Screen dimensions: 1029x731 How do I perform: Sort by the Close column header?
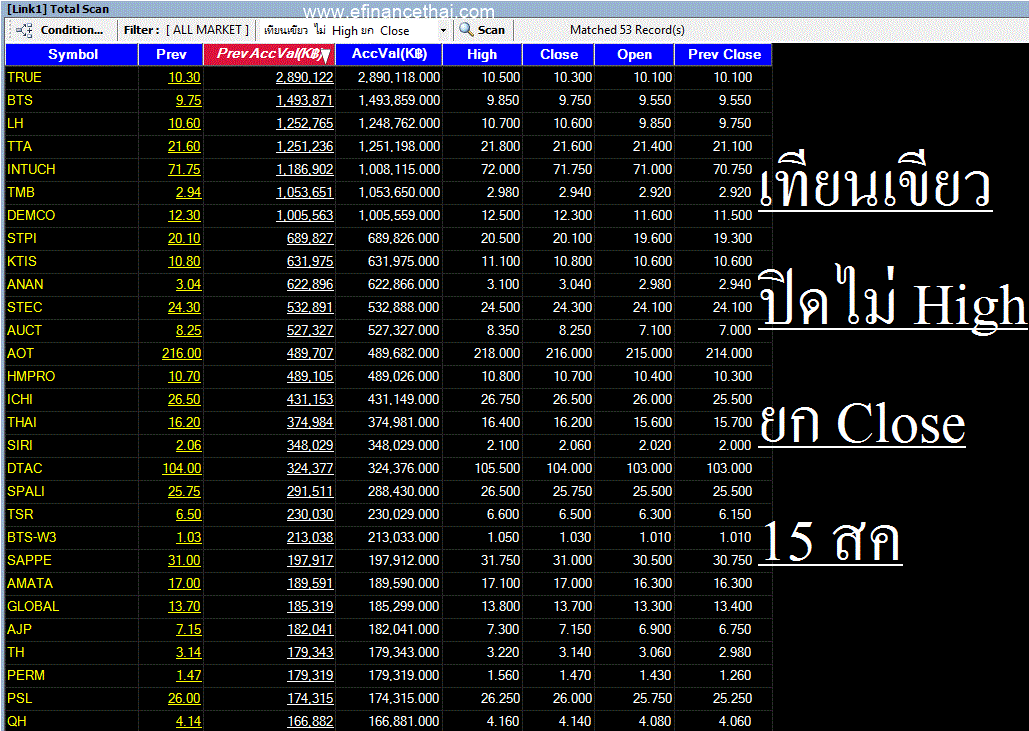(559, 54)
